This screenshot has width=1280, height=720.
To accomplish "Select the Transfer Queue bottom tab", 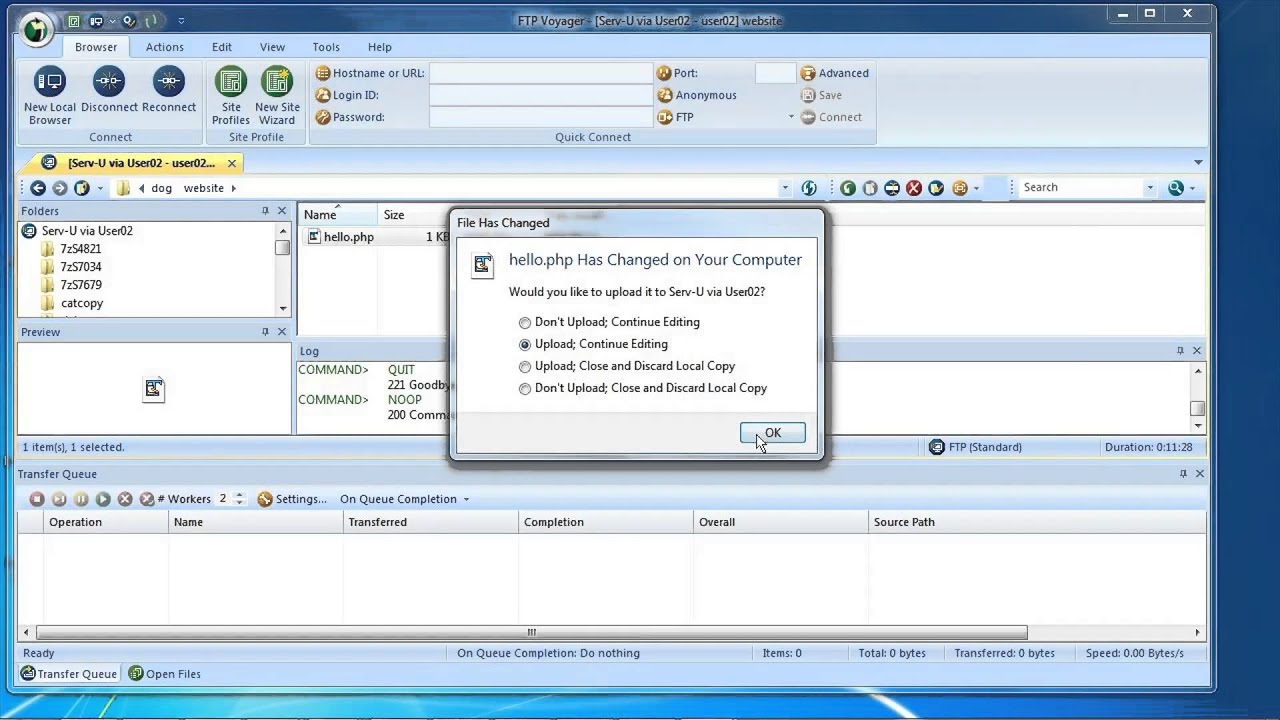I will [x=69, y=674].
